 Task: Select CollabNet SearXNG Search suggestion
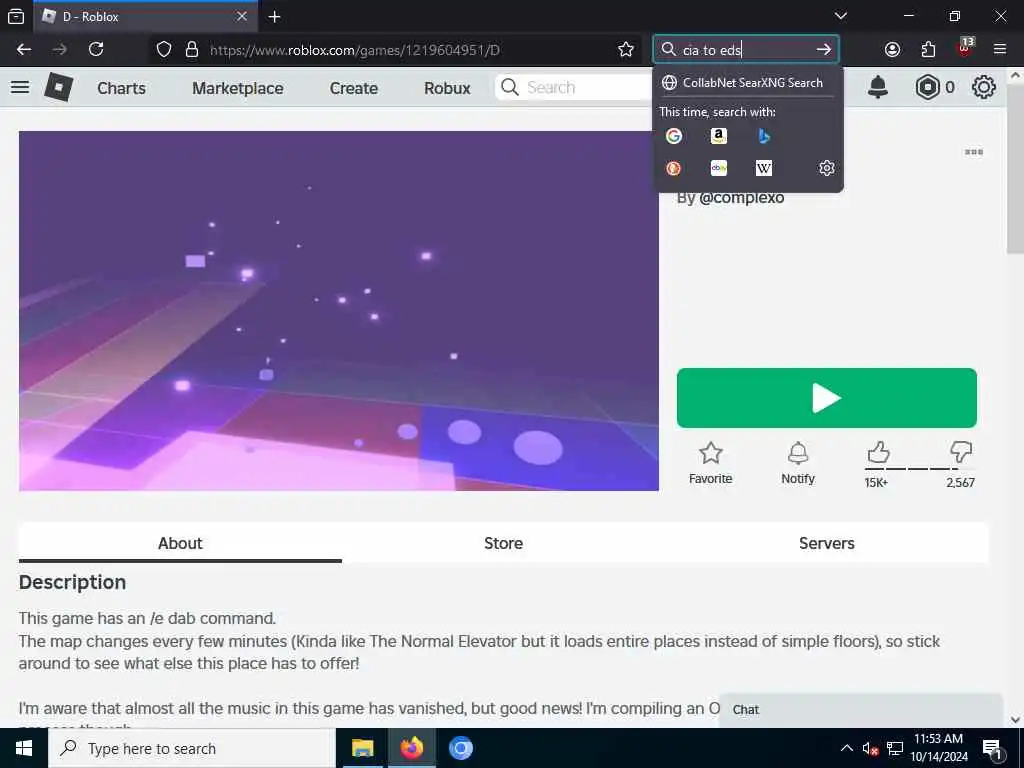click(x=747, y=83)
